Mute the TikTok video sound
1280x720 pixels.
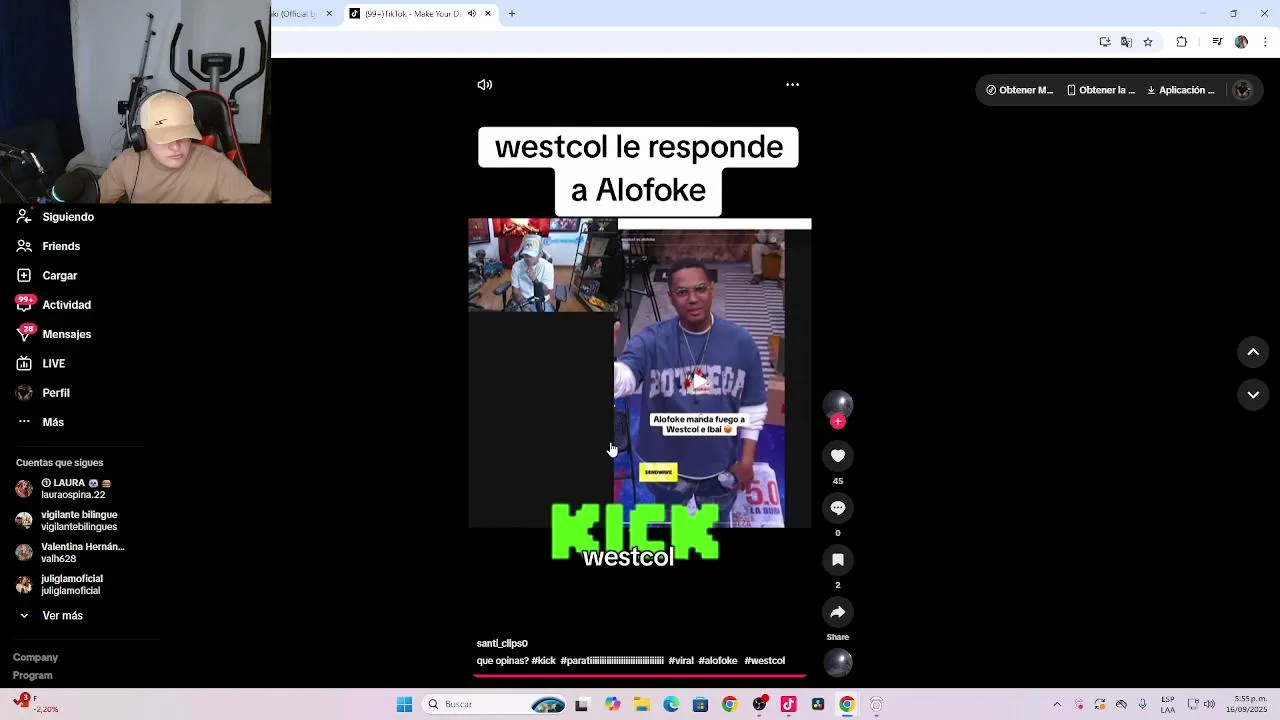pos(485,85)
